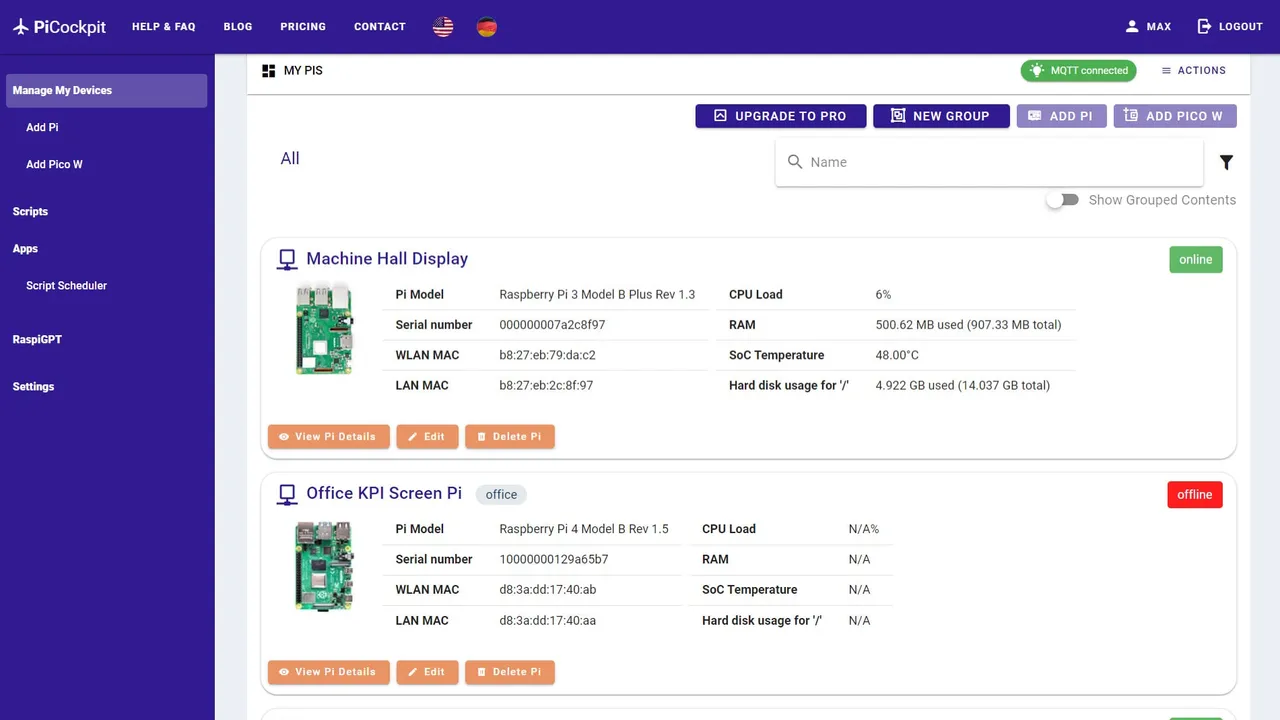Click the logout arrow icon

coord(1204,27)
